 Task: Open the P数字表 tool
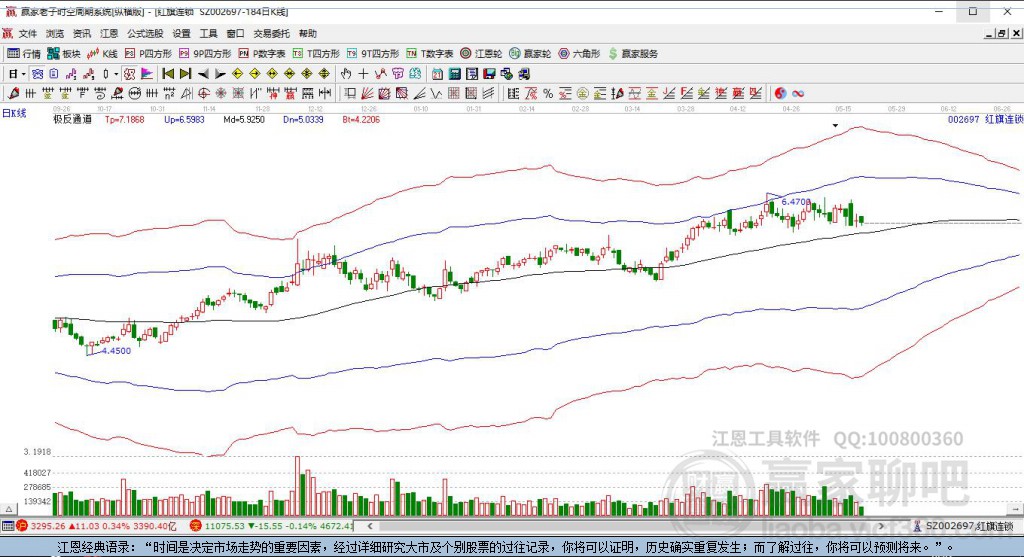click(x=262, y=54)
